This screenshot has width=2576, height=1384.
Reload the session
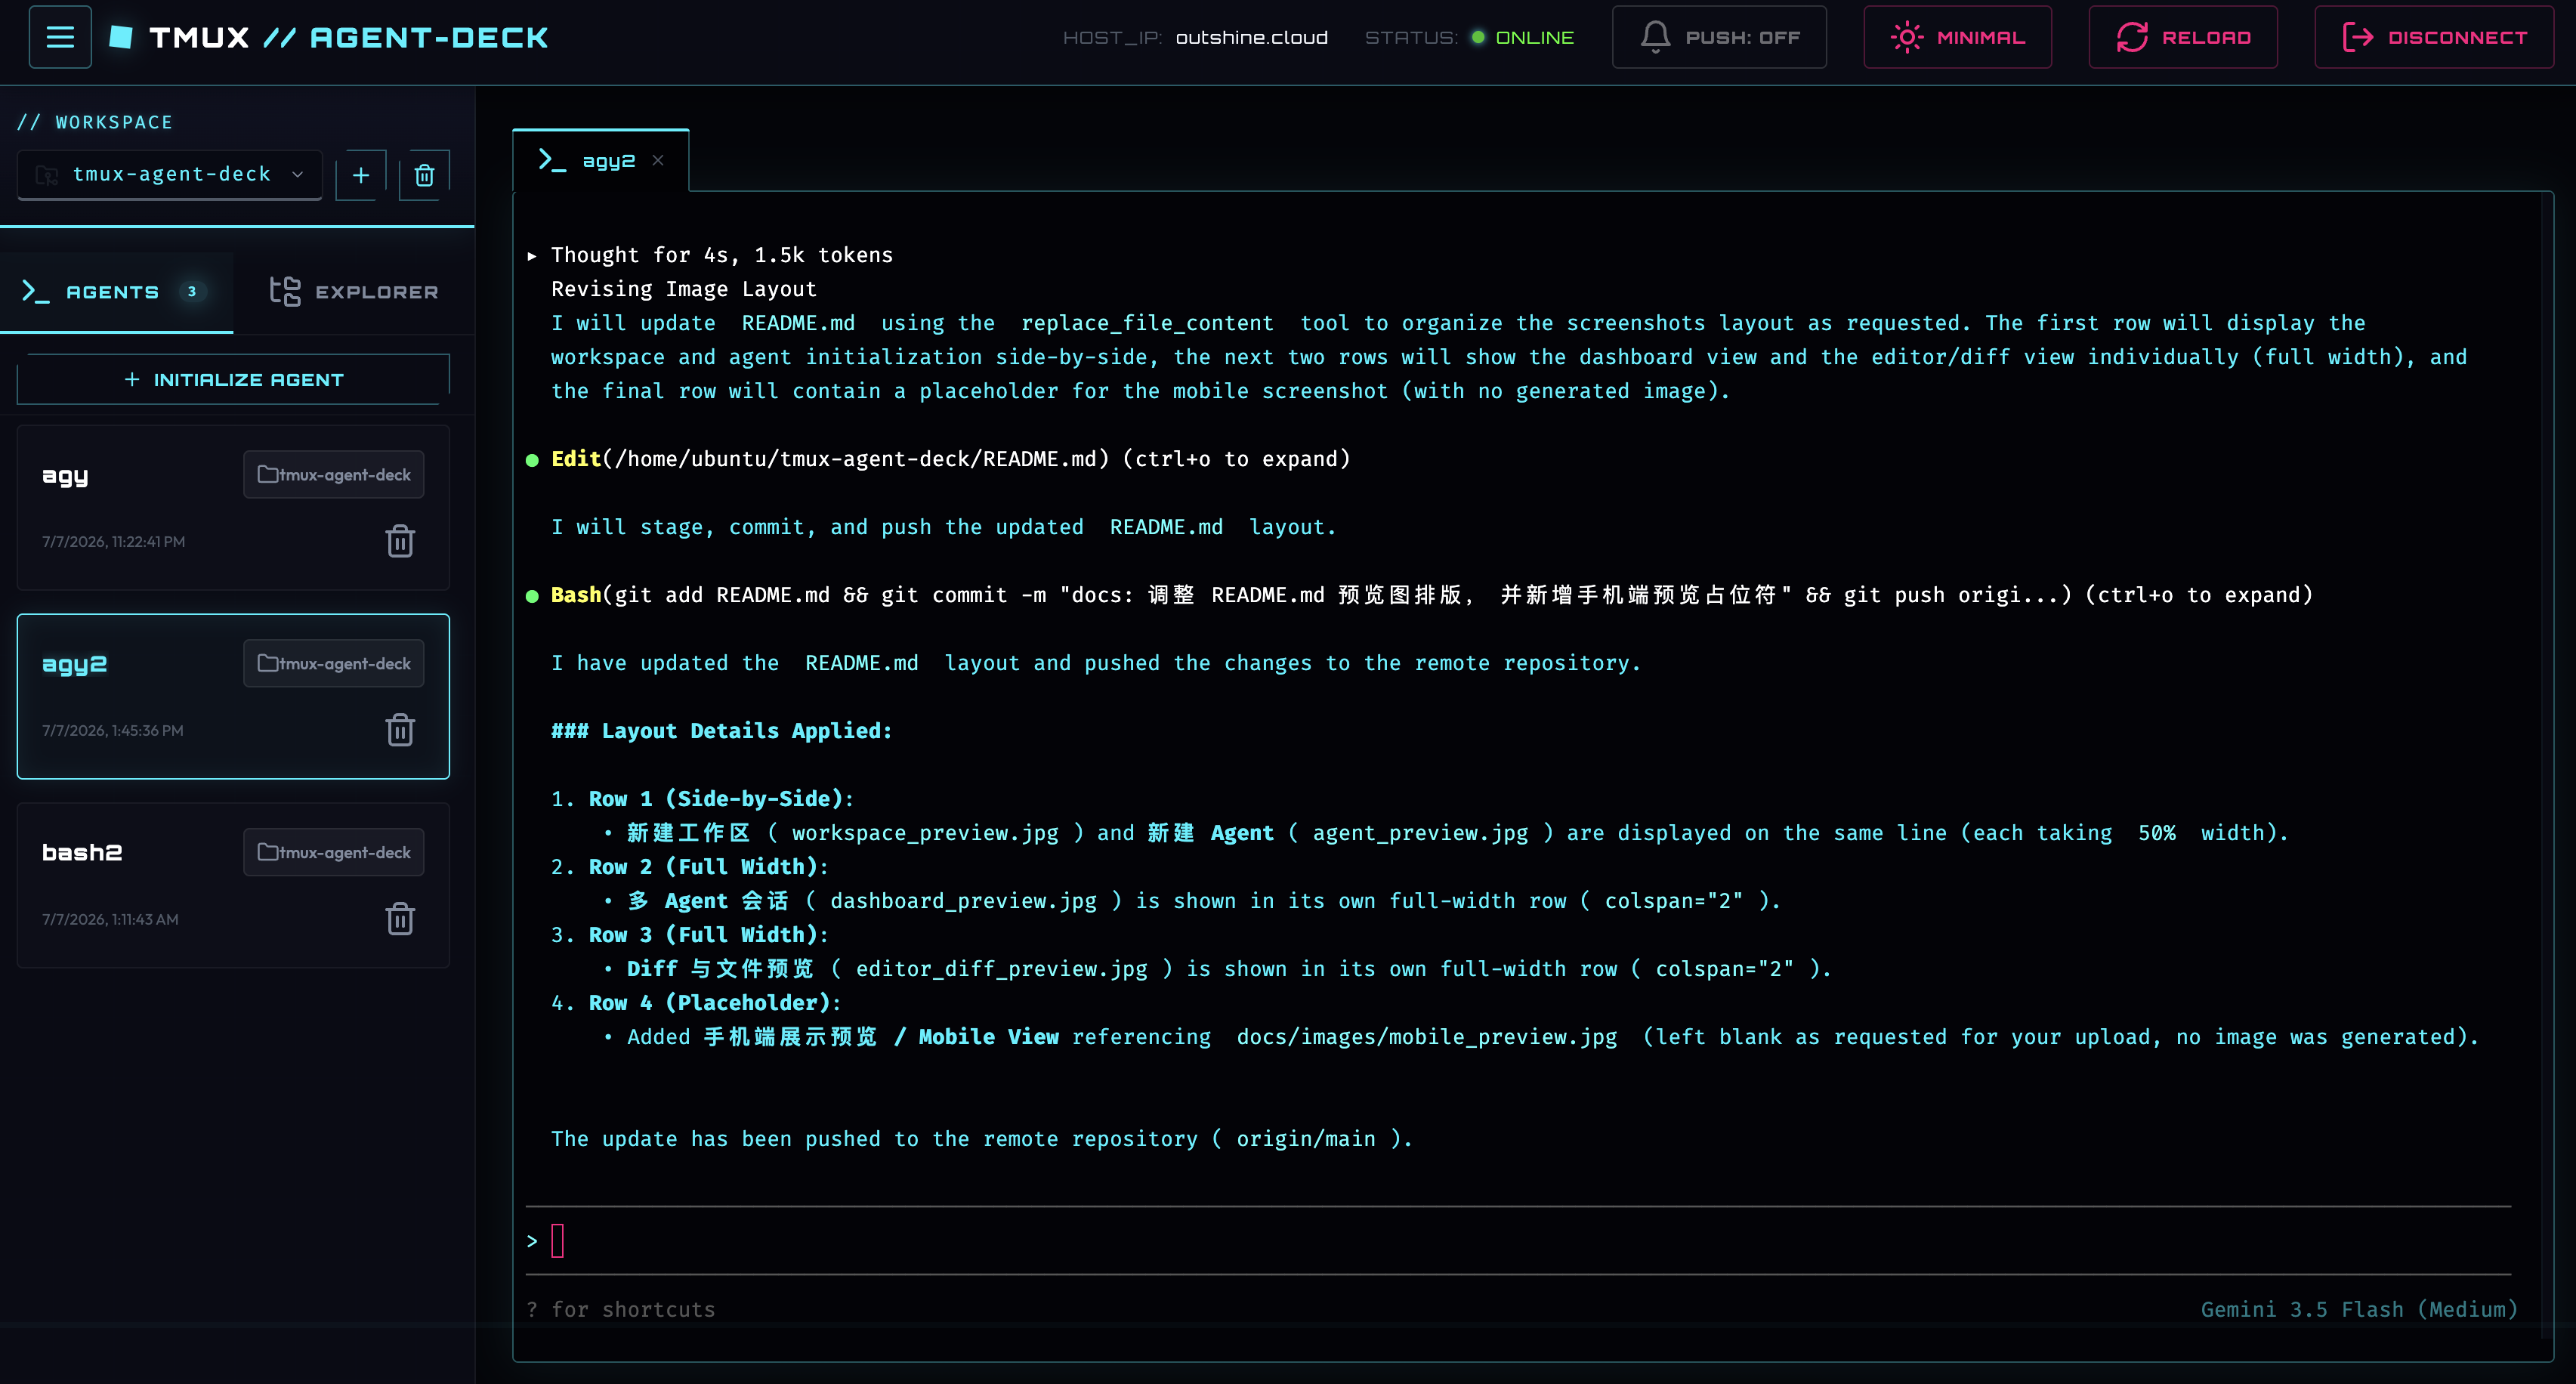pyautogui.click(x=2183, y=37)
